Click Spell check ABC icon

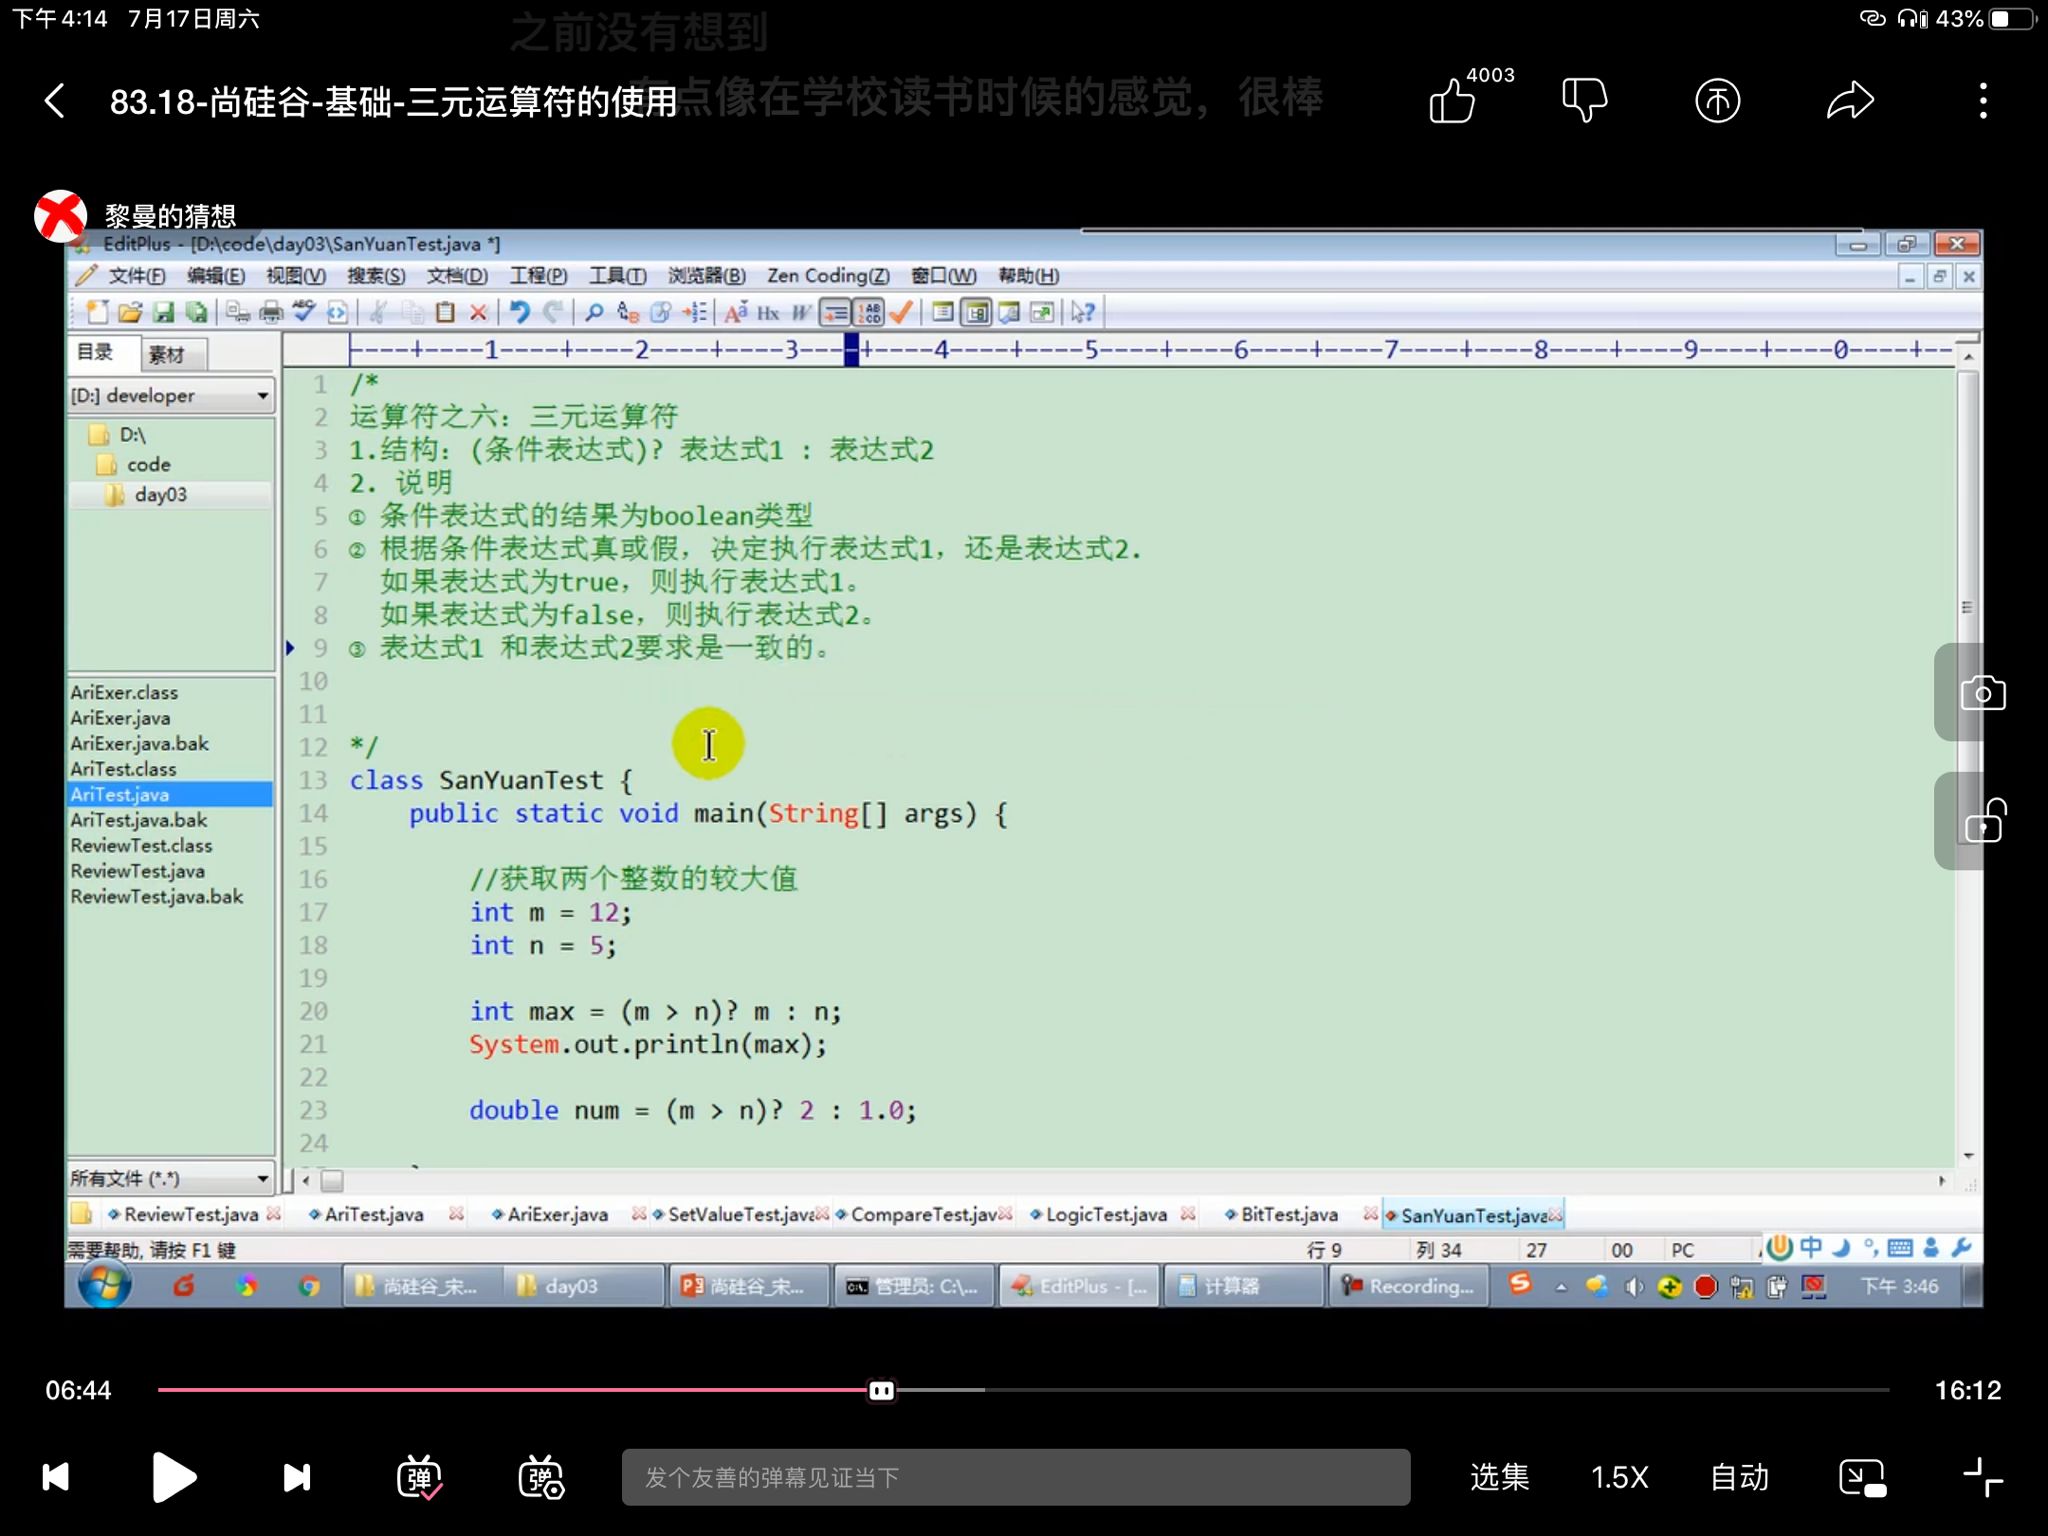point(304,313)
